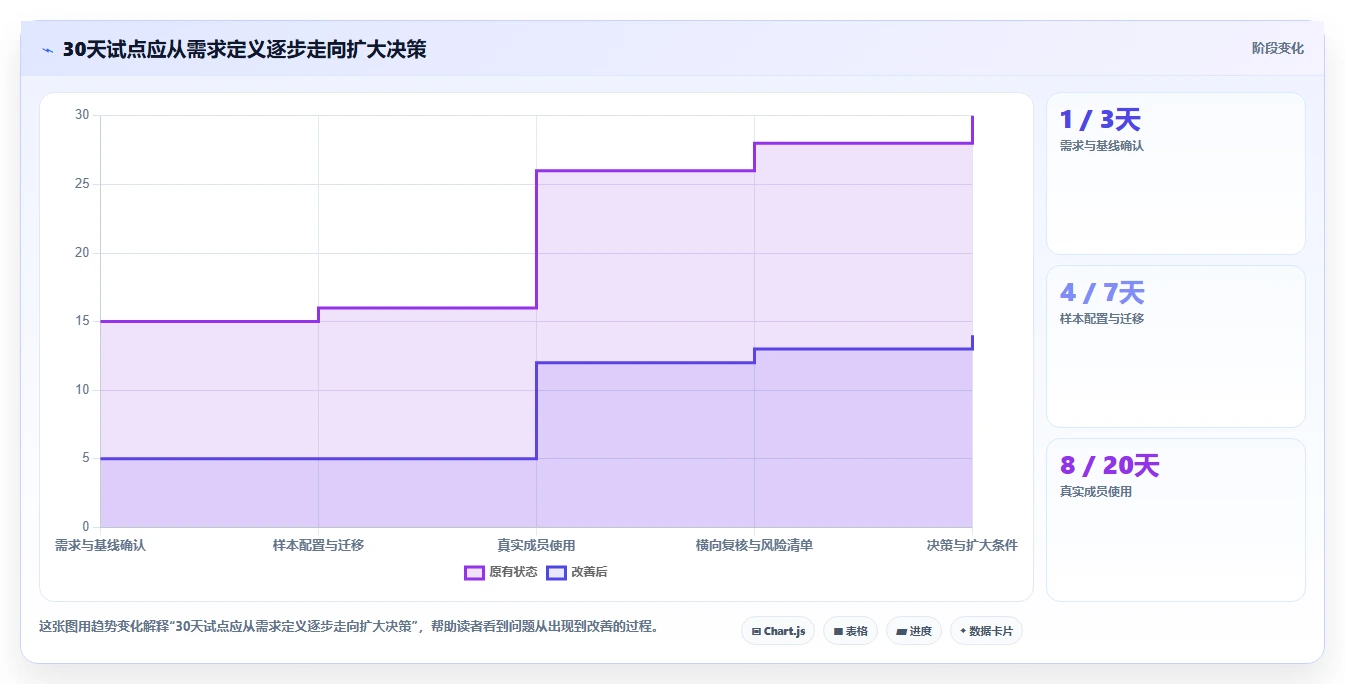Screen dimensions: 1345x684
Task: Click the 样本配置与迁移 x-axis label
Action: click(318, 545)
